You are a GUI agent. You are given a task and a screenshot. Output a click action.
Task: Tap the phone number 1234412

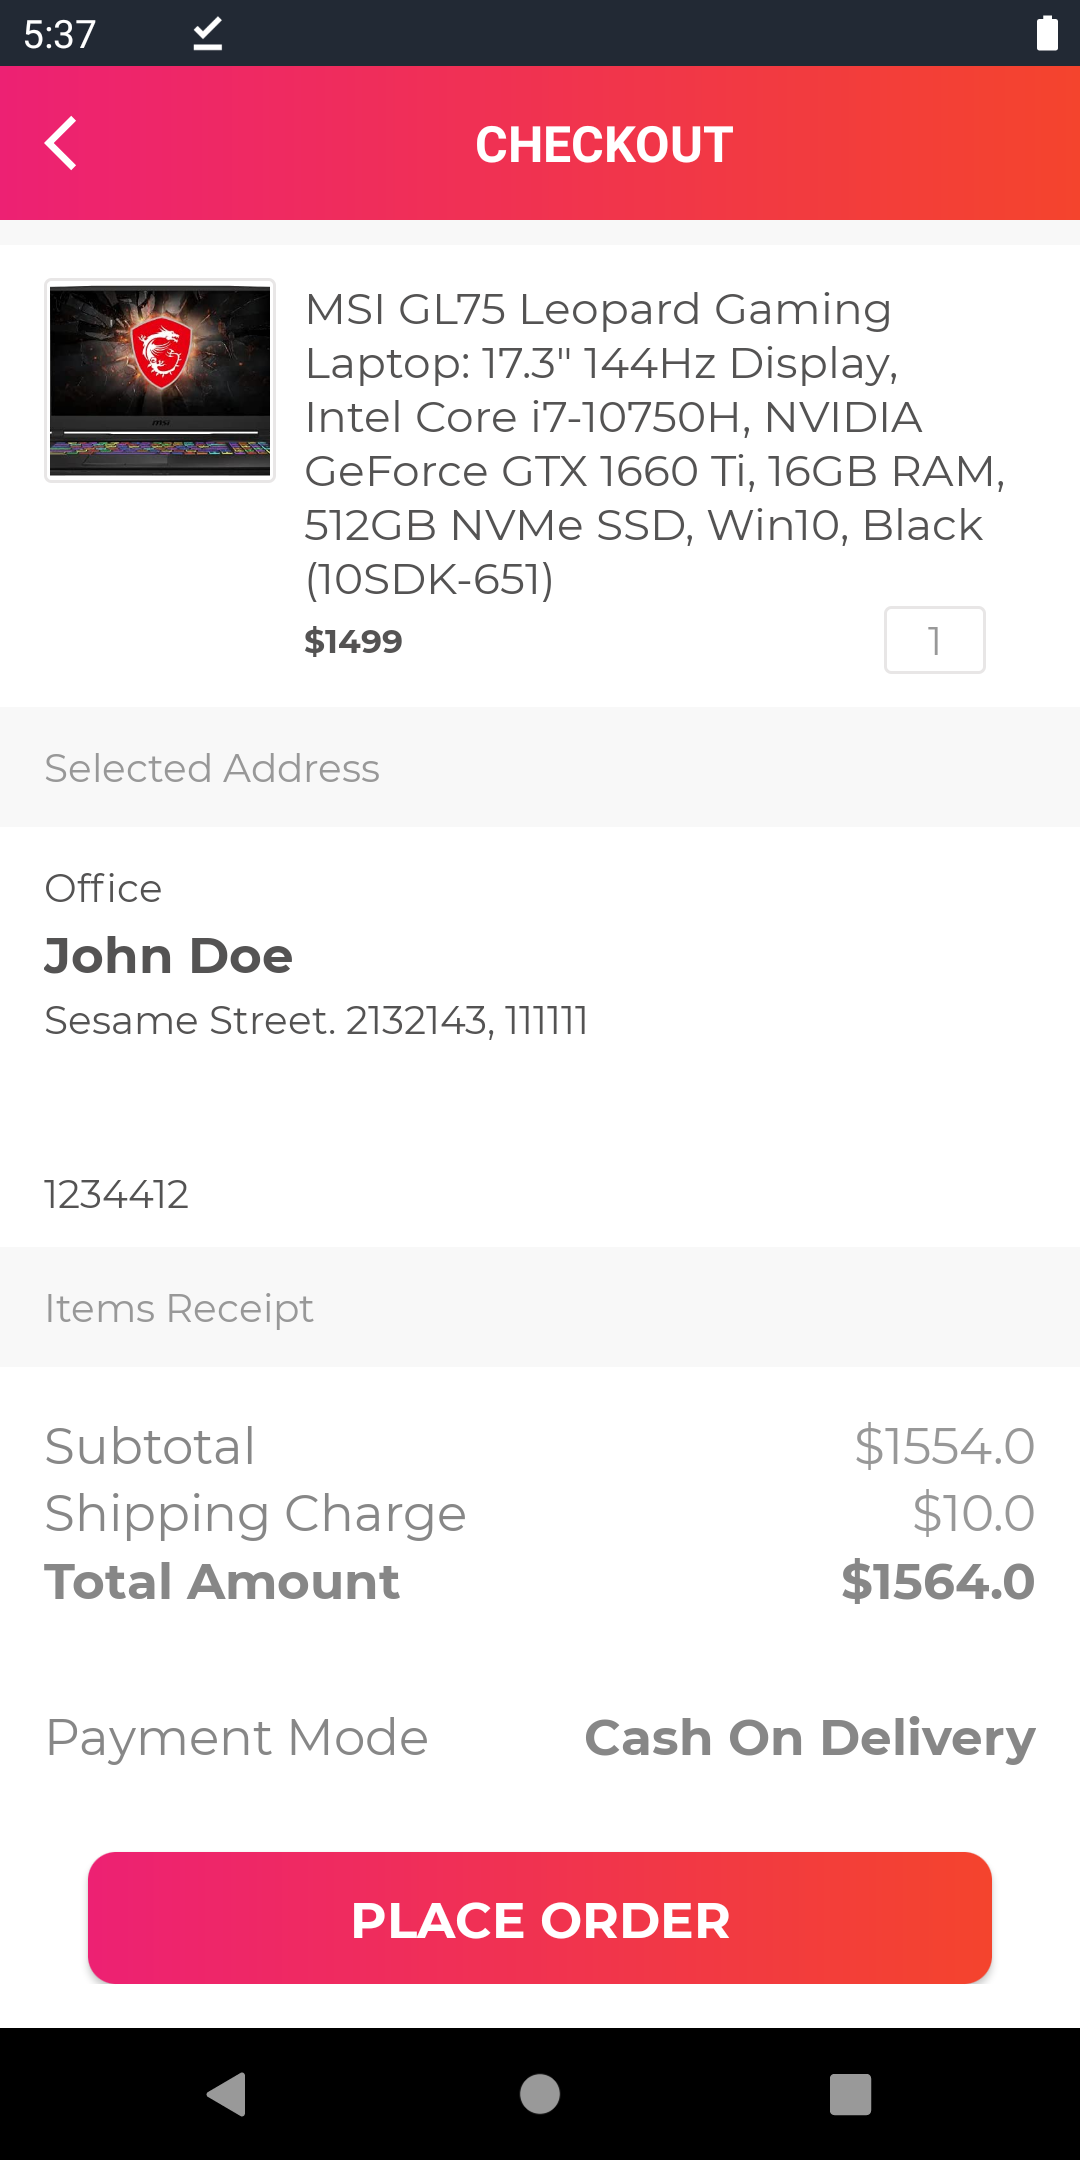(116, 1194)
